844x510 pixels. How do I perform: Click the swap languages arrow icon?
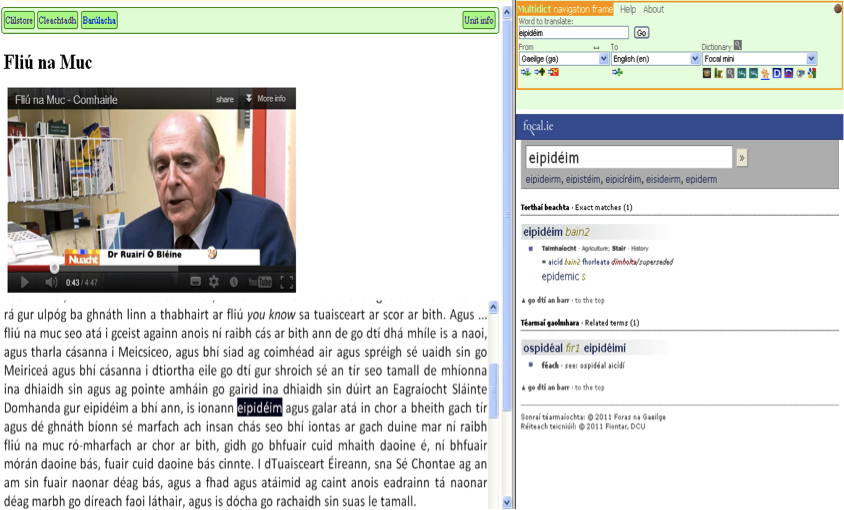point(597,47)
